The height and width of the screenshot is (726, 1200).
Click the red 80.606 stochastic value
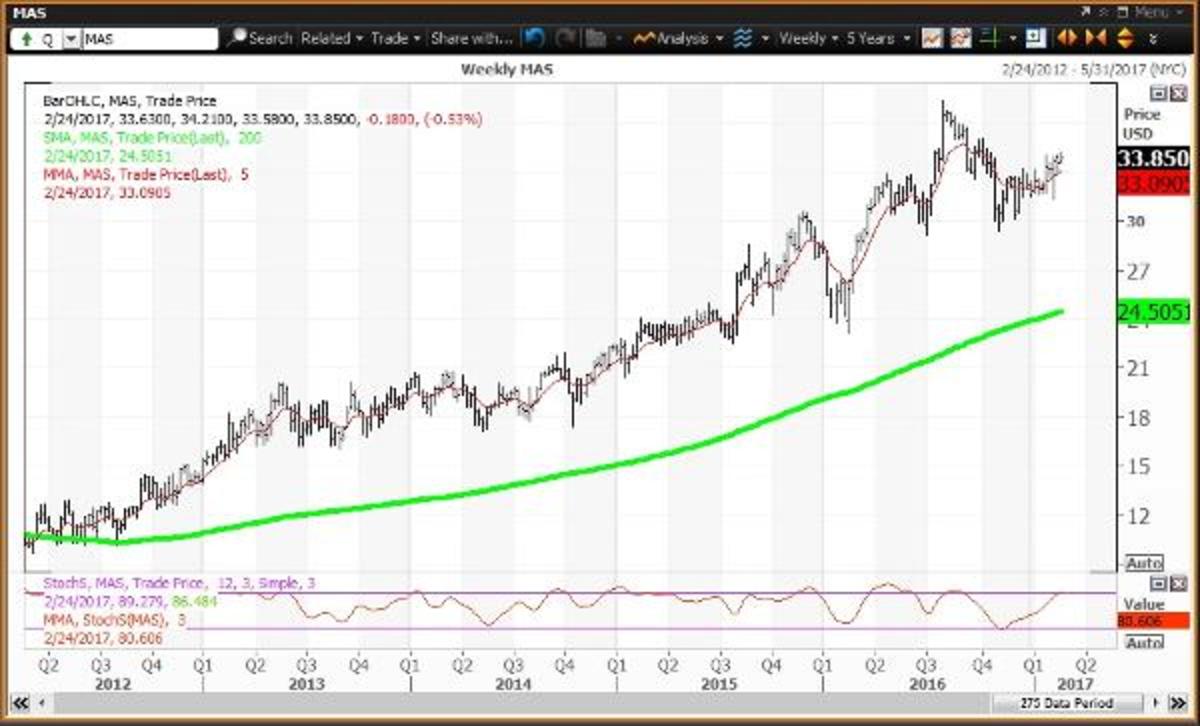[x=1152, y=620]
